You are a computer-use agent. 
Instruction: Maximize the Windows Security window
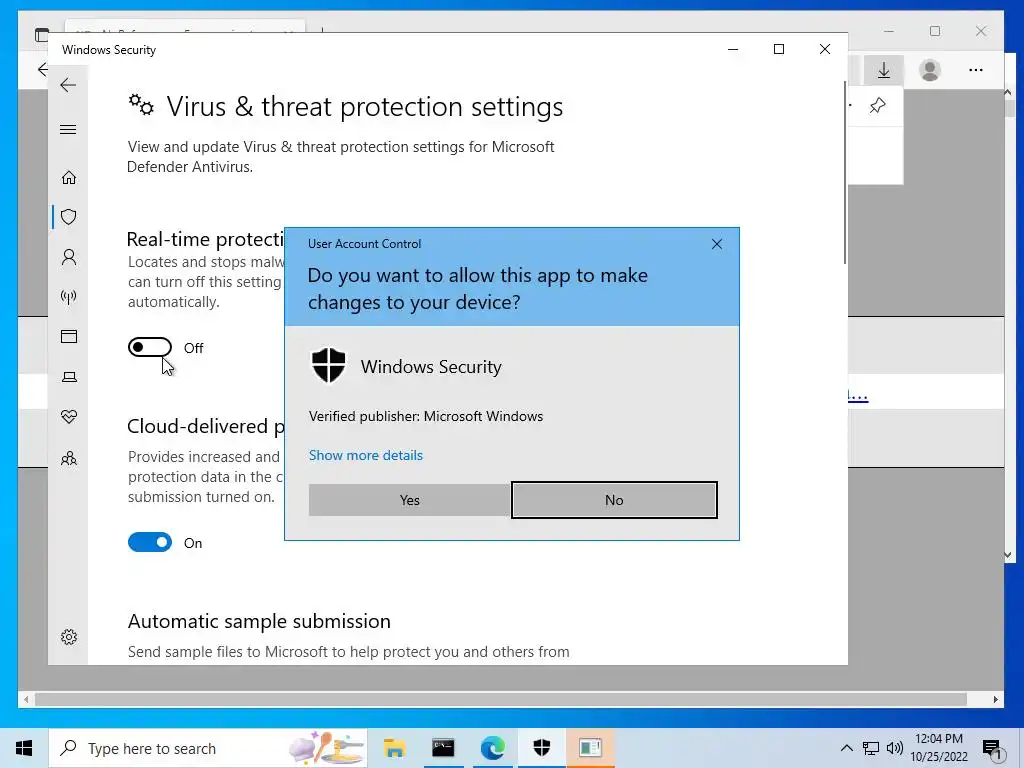point(778,50)
